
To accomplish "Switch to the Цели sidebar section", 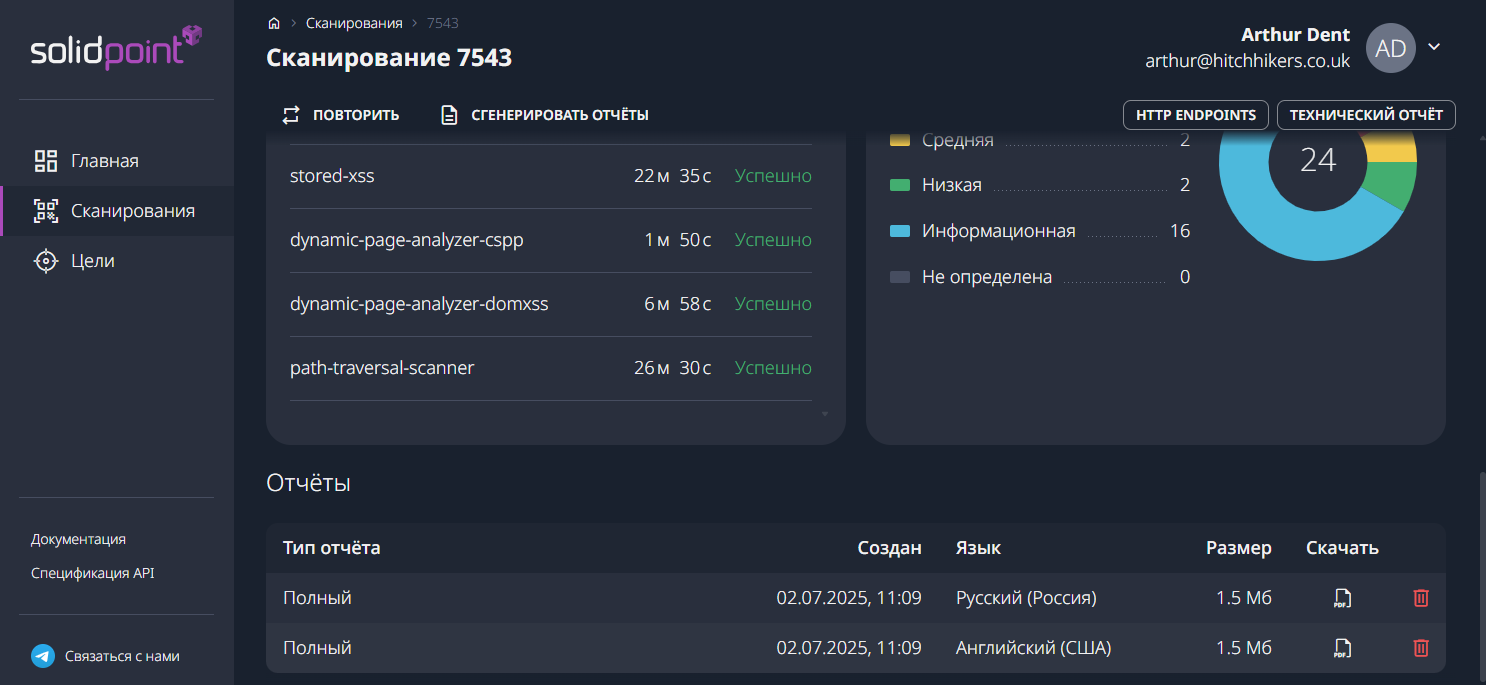I will point(93,260).
